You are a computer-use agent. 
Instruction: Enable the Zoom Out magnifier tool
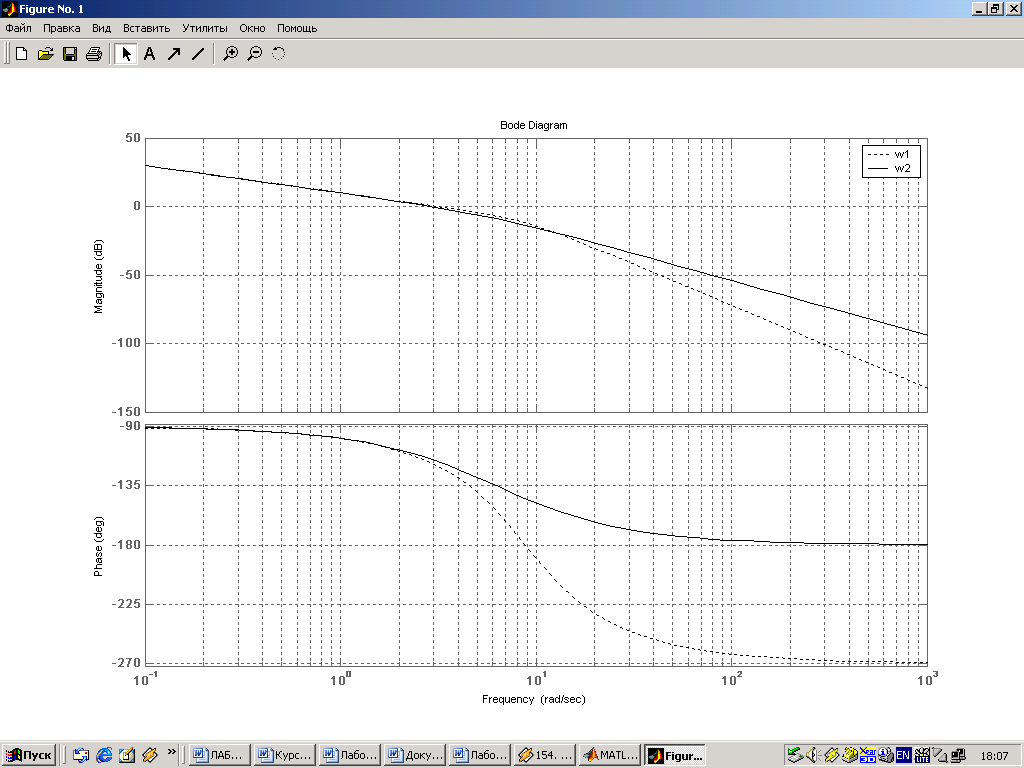tap(255, 54)
